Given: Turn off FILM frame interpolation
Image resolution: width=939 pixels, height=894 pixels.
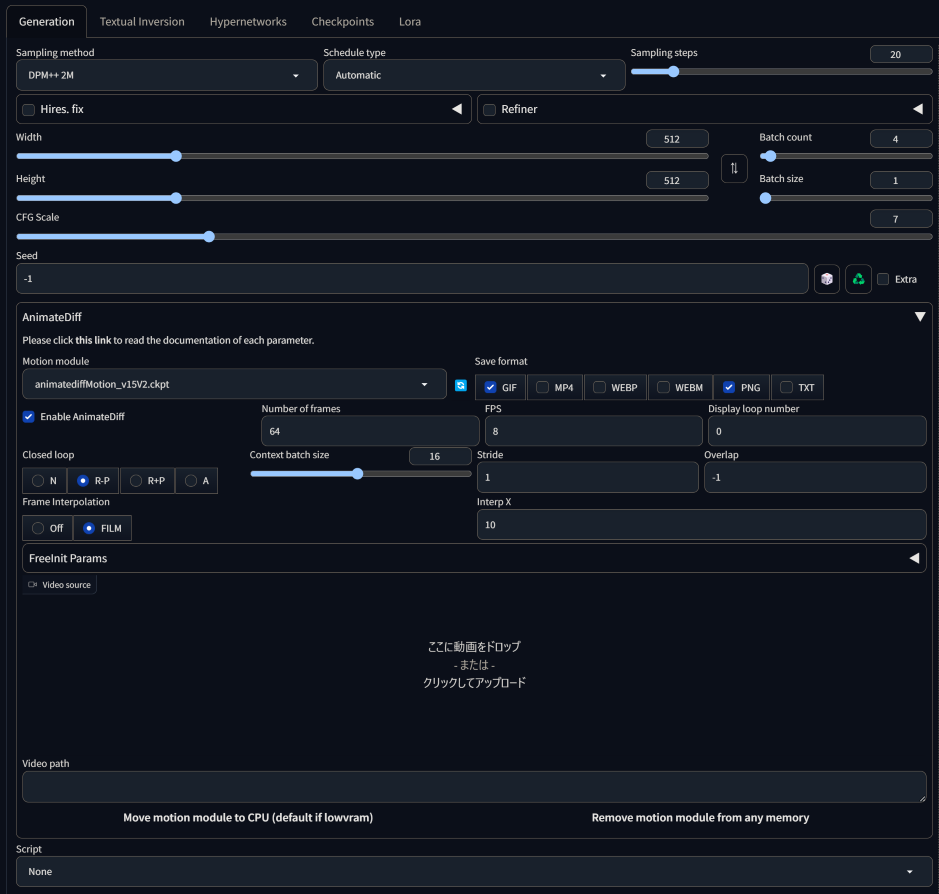Looking at the screenshot, I should pos(38,528).
